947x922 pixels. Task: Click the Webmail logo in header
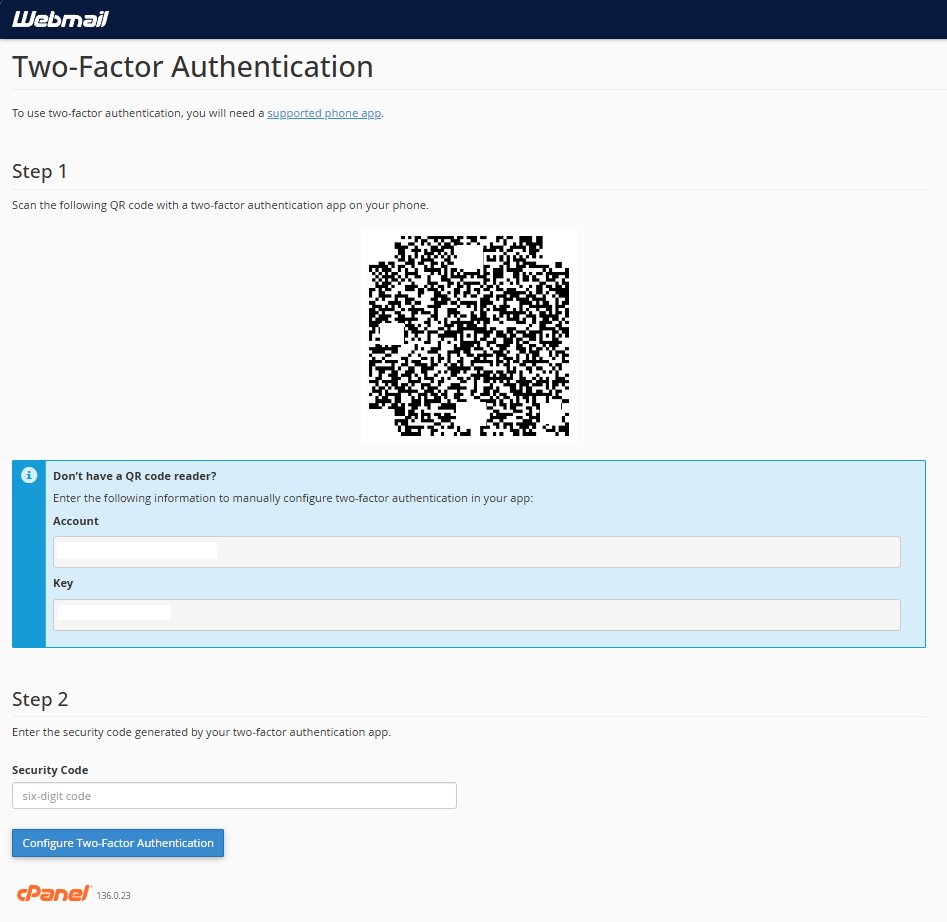[60, 19]
